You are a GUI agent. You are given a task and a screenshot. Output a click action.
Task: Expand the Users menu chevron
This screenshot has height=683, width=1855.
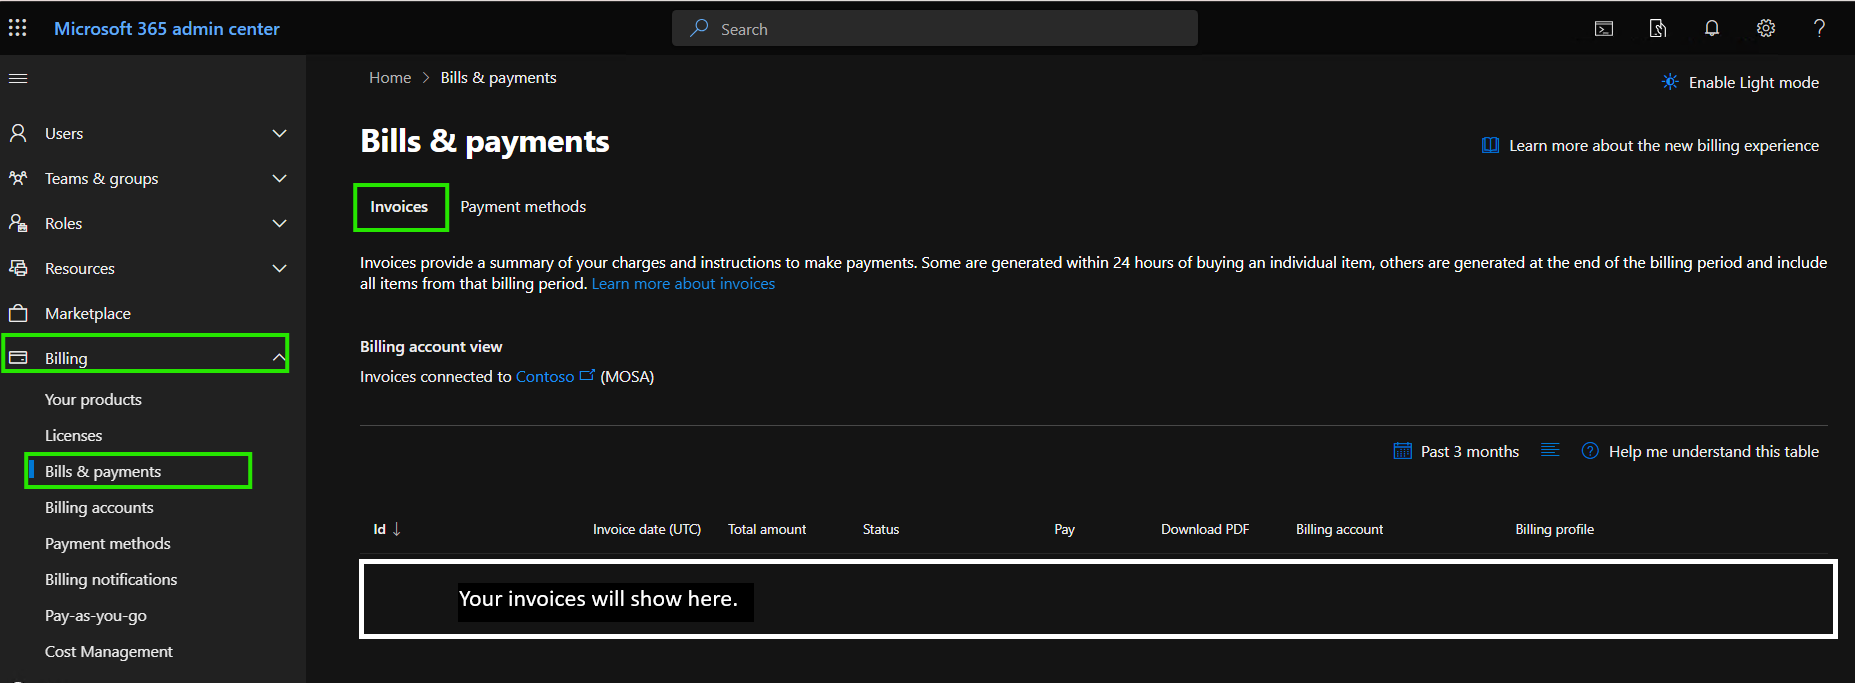pos(280,133)
